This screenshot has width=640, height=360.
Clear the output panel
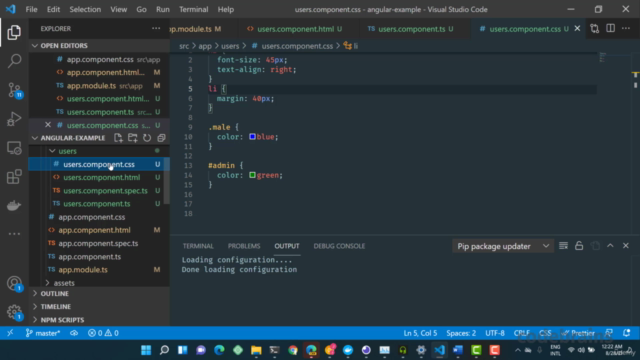(563, 246)
